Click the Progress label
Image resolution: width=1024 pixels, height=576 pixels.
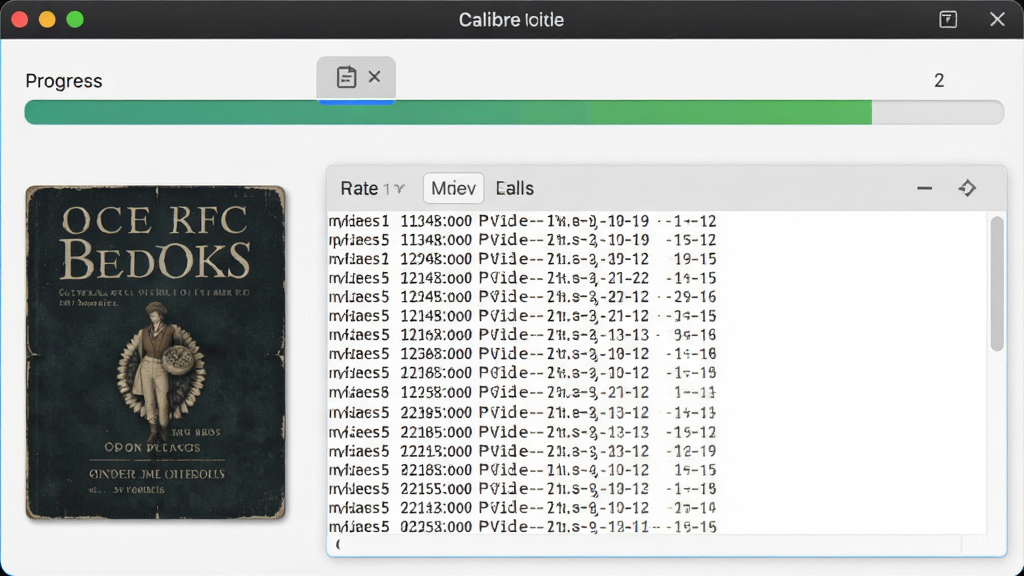pyautogui.click(x=63, y=81)
